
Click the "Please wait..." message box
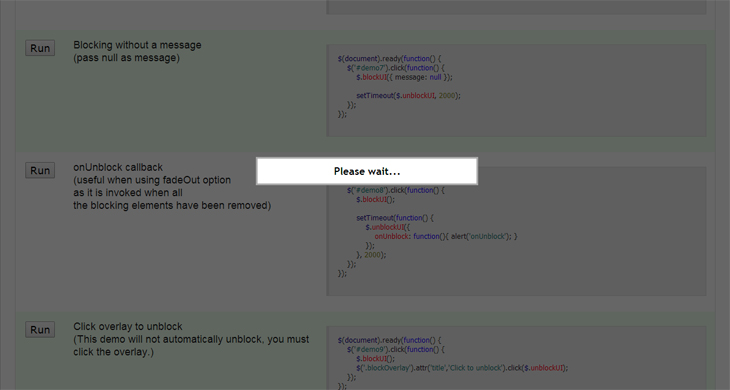tap(367, 171)
